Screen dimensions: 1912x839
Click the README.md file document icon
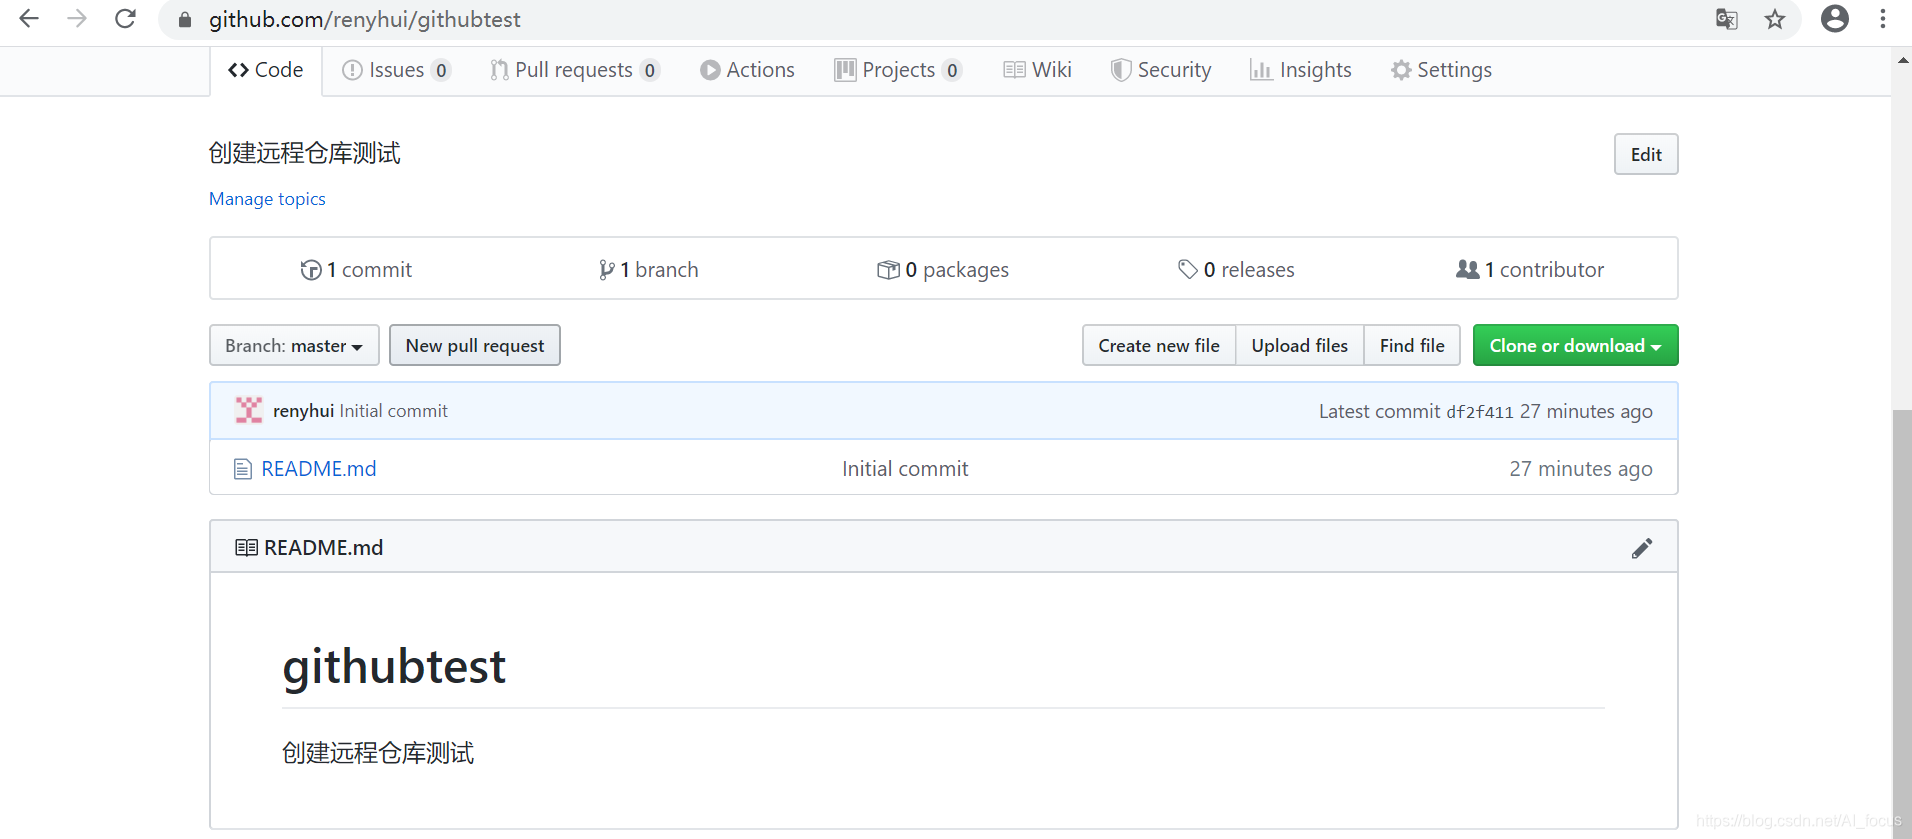242,468
